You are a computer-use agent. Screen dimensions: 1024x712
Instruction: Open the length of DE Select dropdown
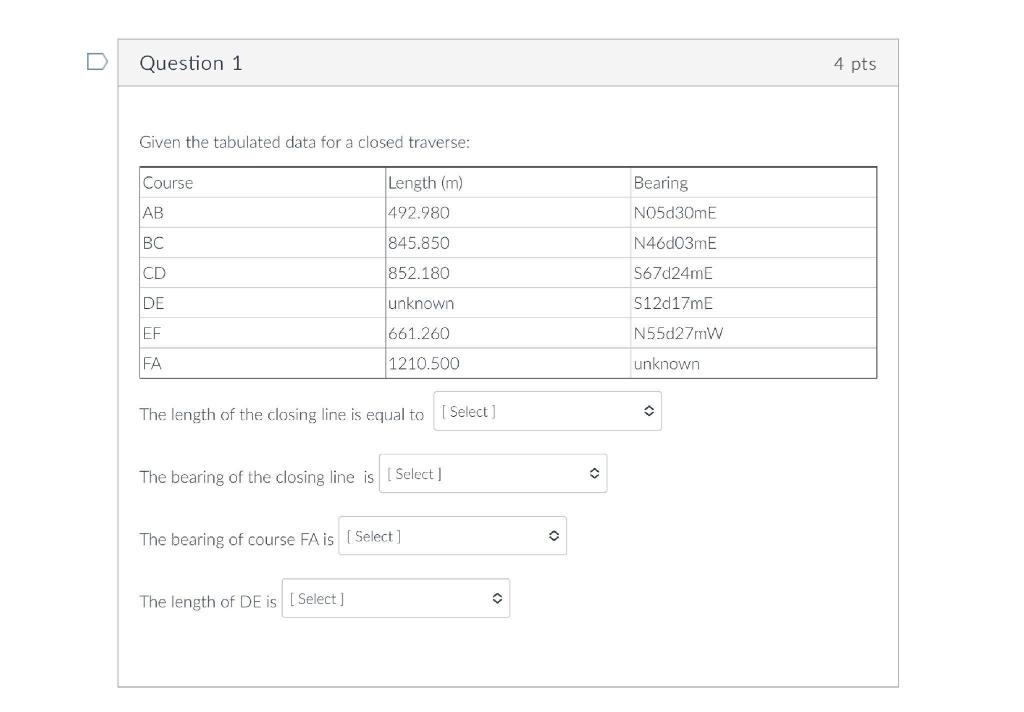click(x=395, y=598)
